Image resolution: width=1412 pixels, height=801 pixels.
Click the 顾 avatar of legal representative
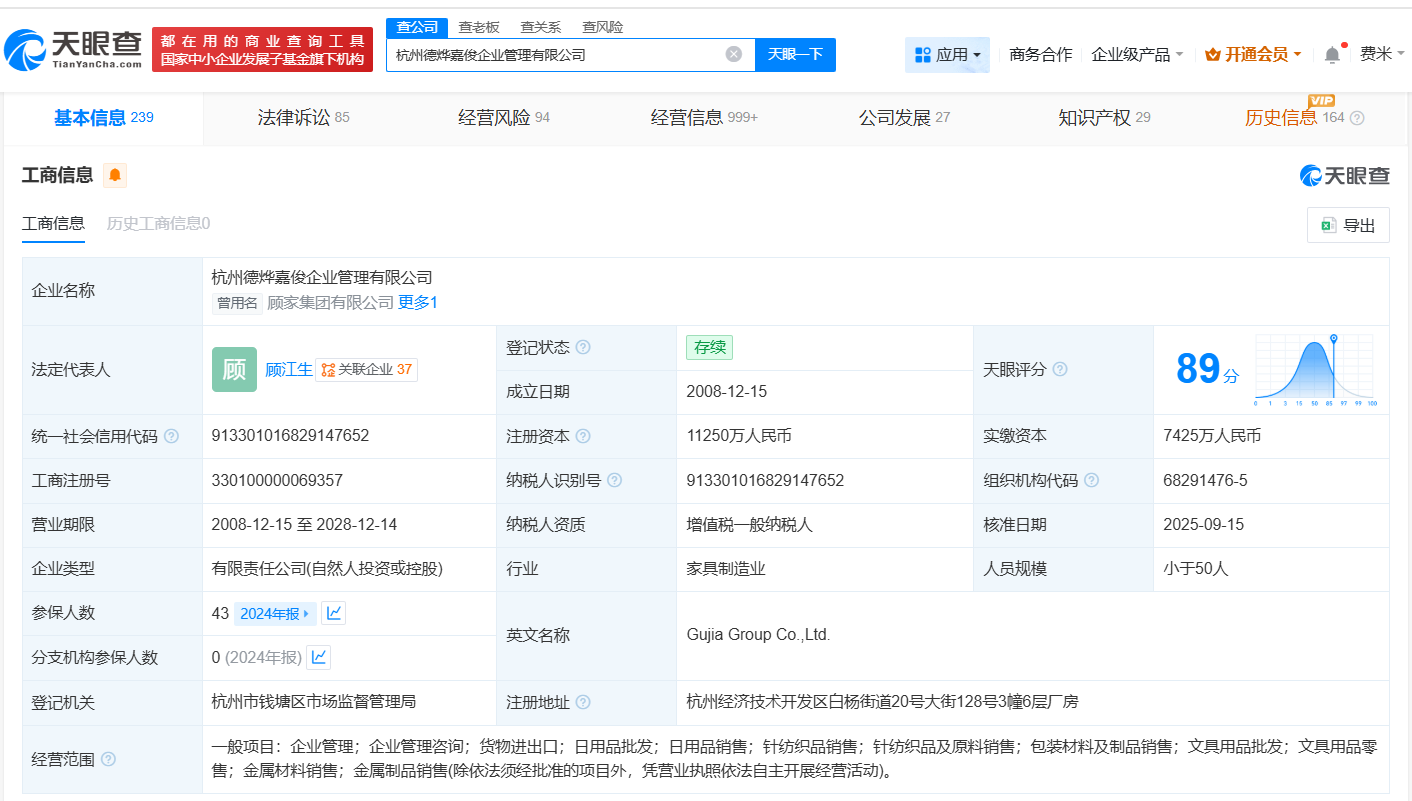[x=234, y=370]
